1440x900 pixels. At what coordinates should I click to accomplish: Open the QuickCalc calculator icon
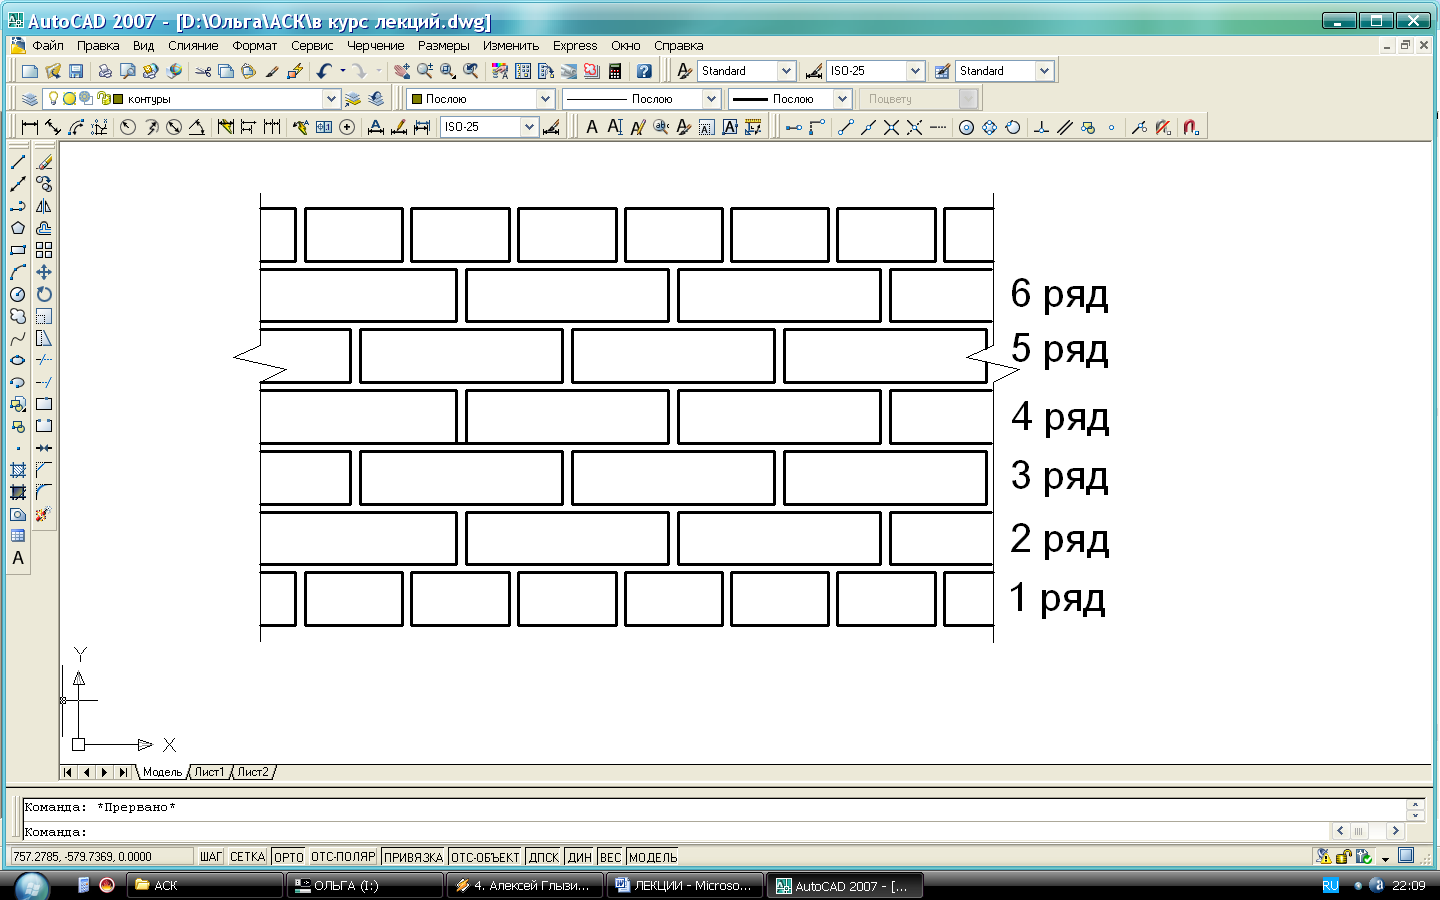point(615,71)
